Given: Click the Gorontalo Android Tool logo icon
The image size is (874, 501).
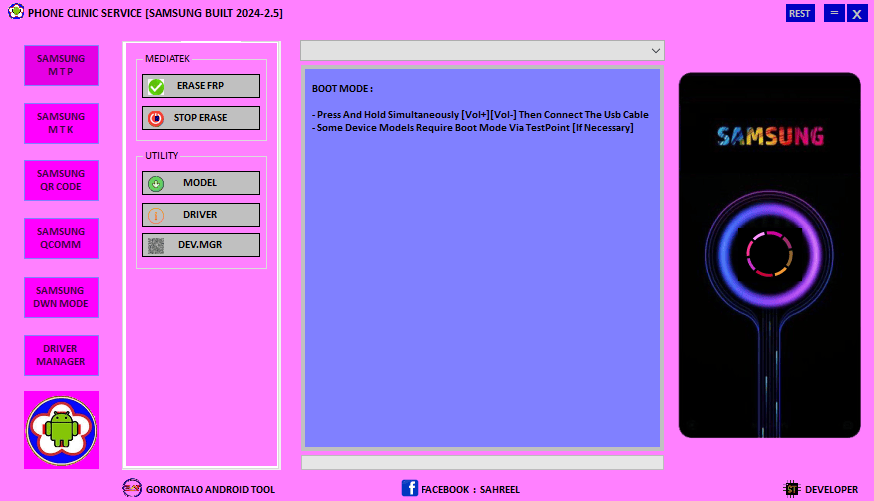Looking at the screenshot, I should (132, 488).
